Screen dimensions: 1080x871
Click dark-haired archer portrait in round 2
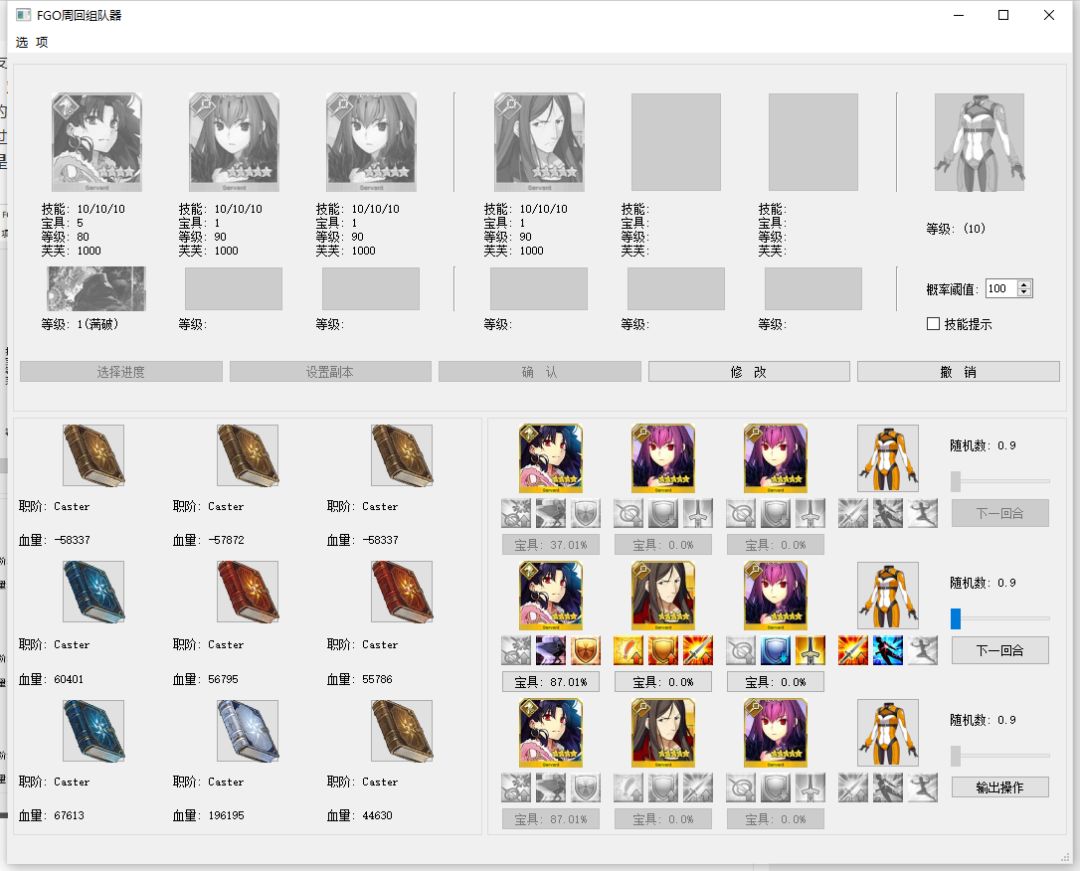[x=551, y=596]
